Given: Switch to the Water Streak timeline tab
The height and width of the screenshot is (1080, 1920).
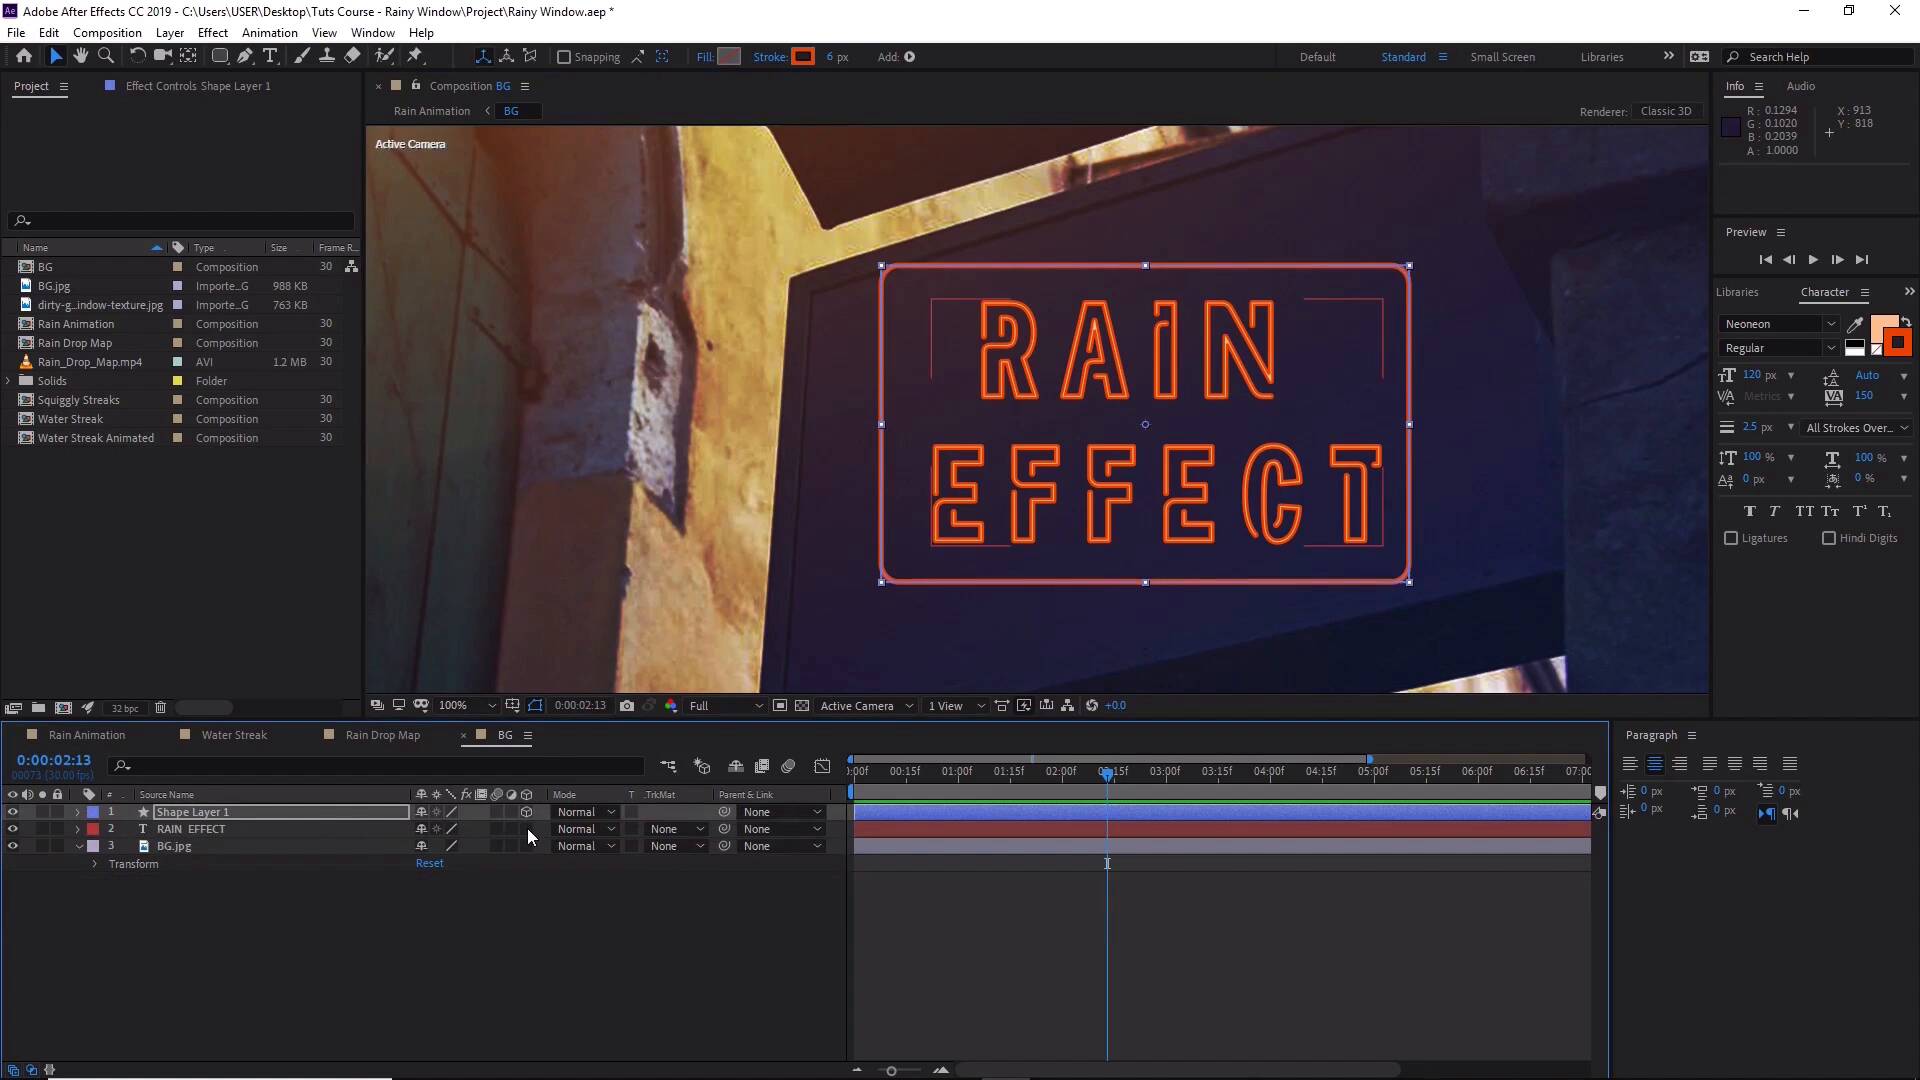Looking at the screenshot, I should point(234,735).
